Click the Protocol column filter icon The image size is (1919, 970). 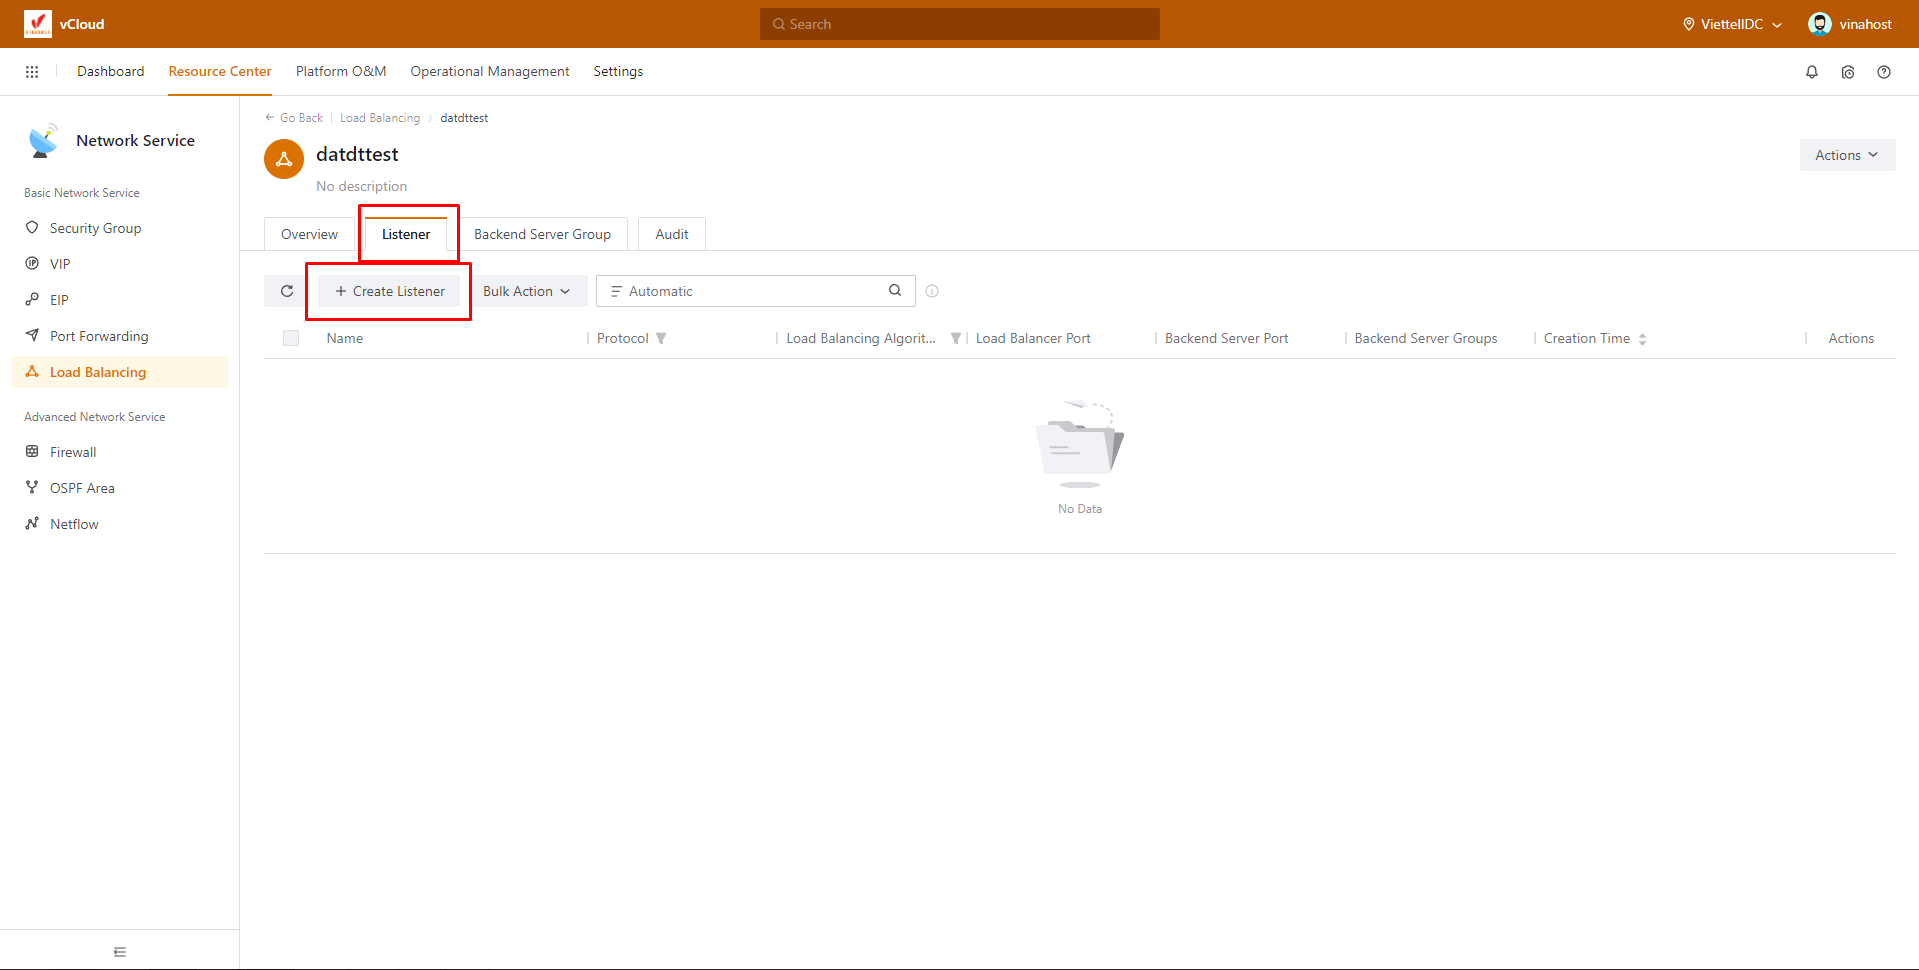coord(661,339)
